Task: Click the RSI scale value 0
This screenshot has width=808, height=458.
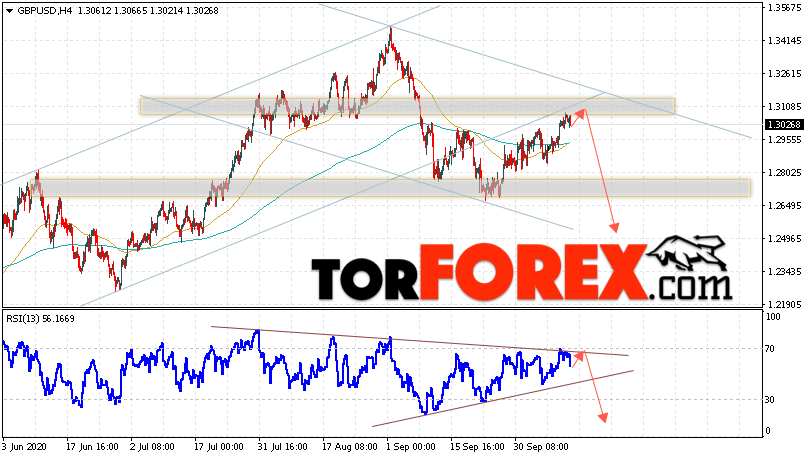Action: 768,431
